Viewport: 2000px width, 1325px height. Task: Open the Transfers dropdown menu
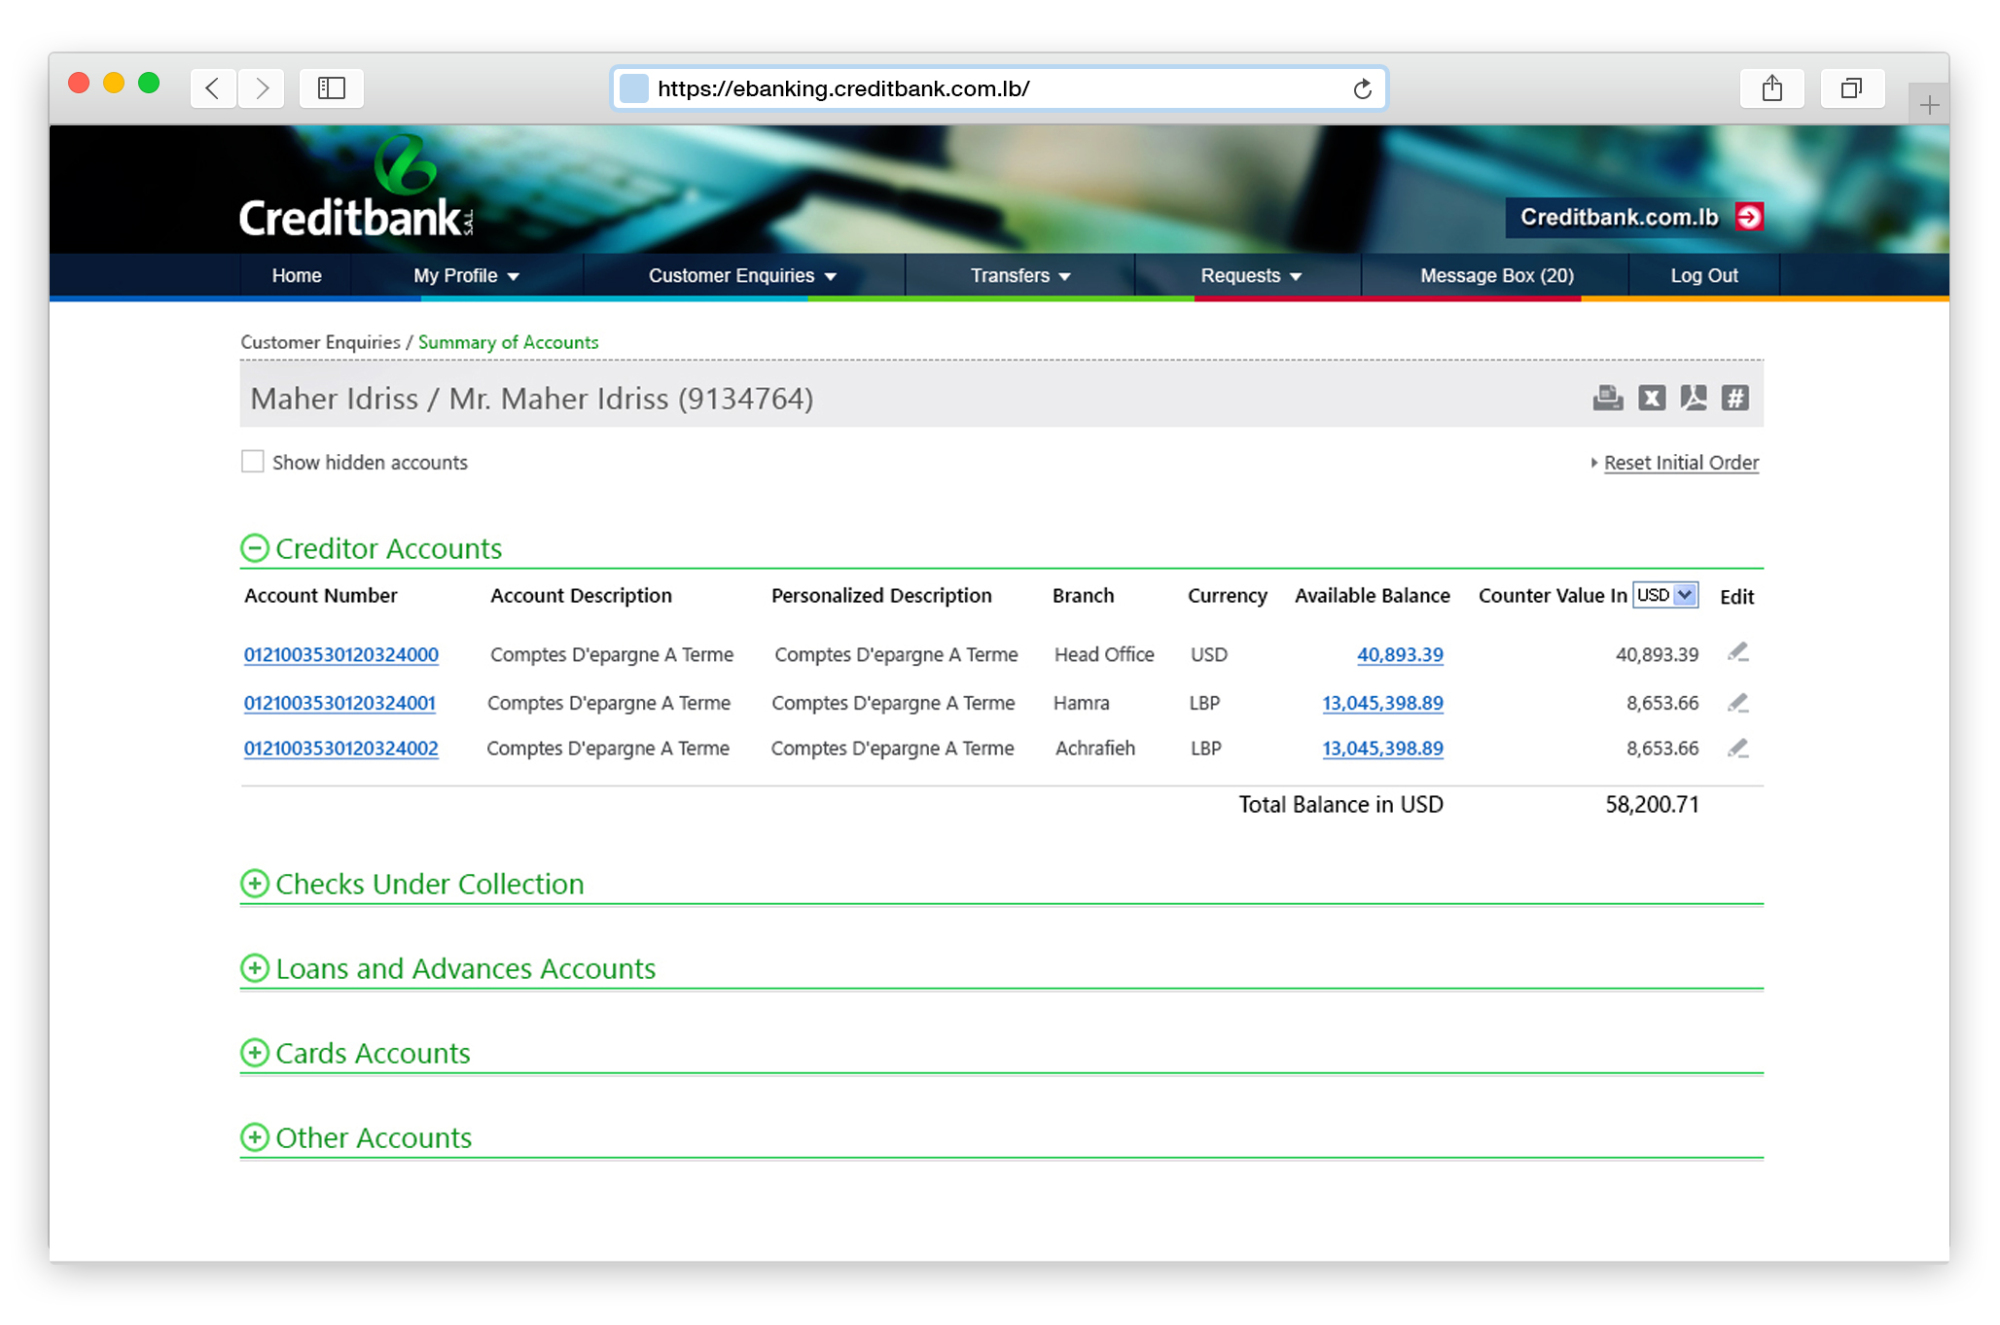pyautogui.click(x=1020, y=275)
